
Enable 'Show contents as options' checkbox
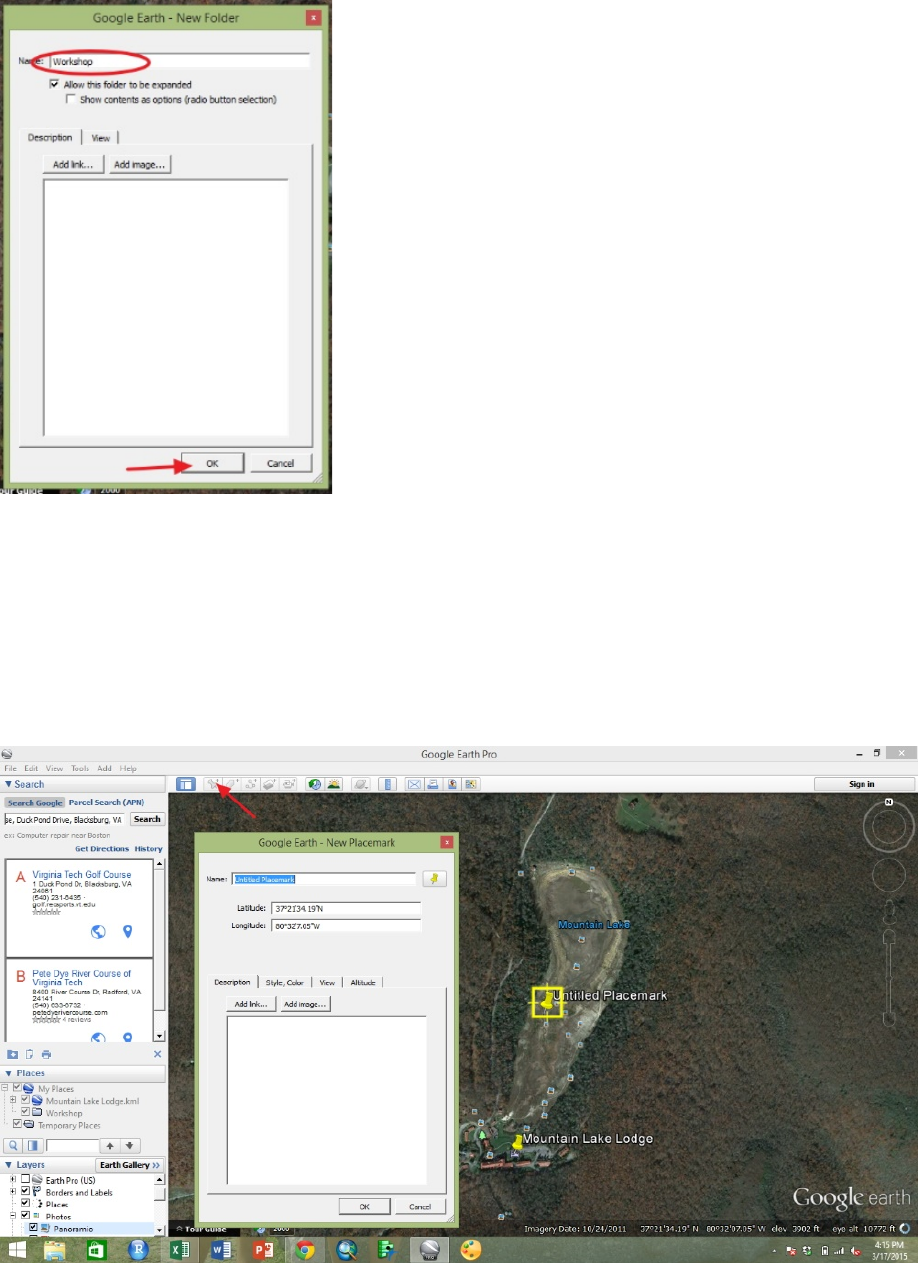[70, 99]
